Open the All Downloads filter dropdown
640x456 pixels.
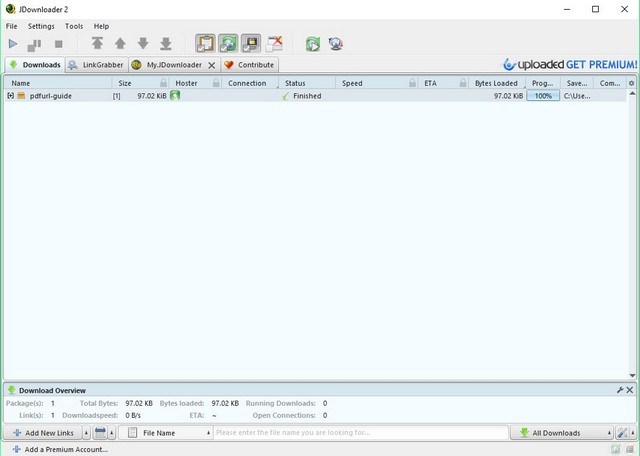click(562, 433)
